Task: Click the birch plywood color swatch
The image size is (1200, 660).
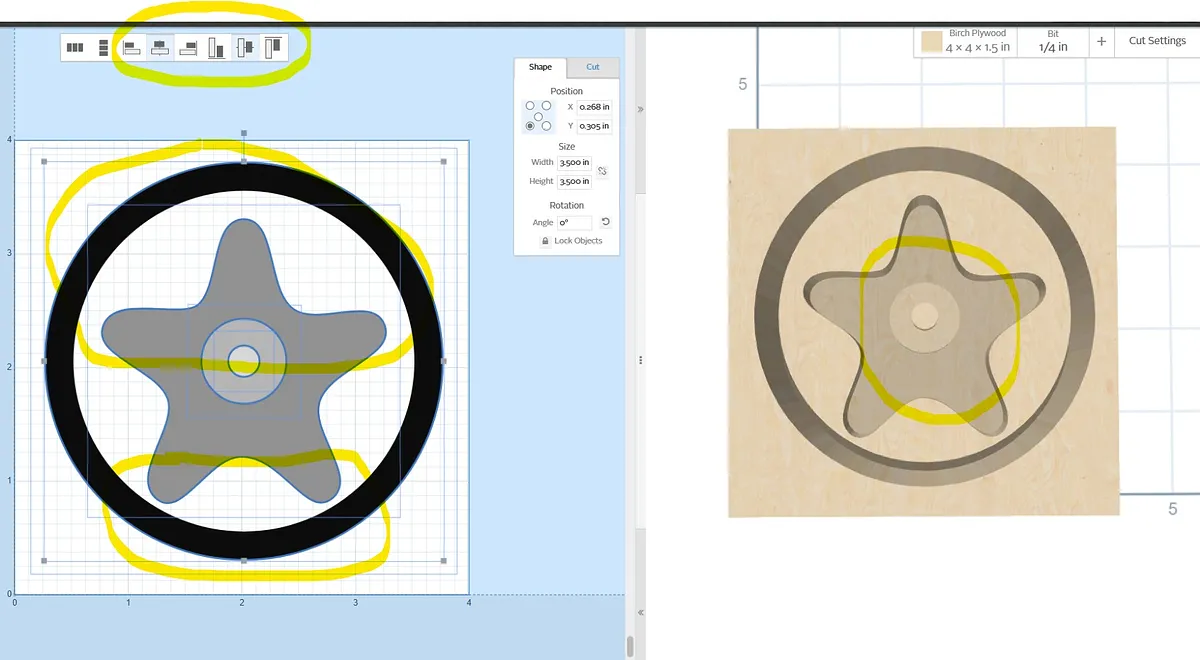Action: [932, 41]
